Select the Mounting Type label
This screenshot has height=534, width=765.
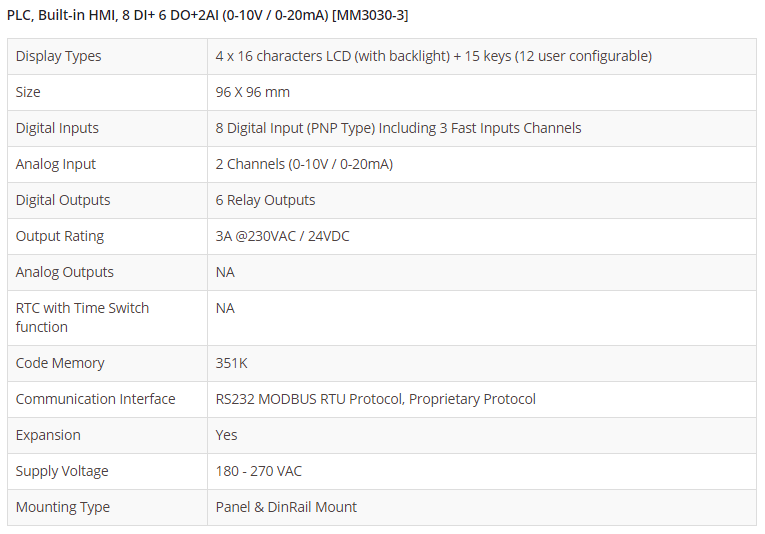(x=63, y=507)
